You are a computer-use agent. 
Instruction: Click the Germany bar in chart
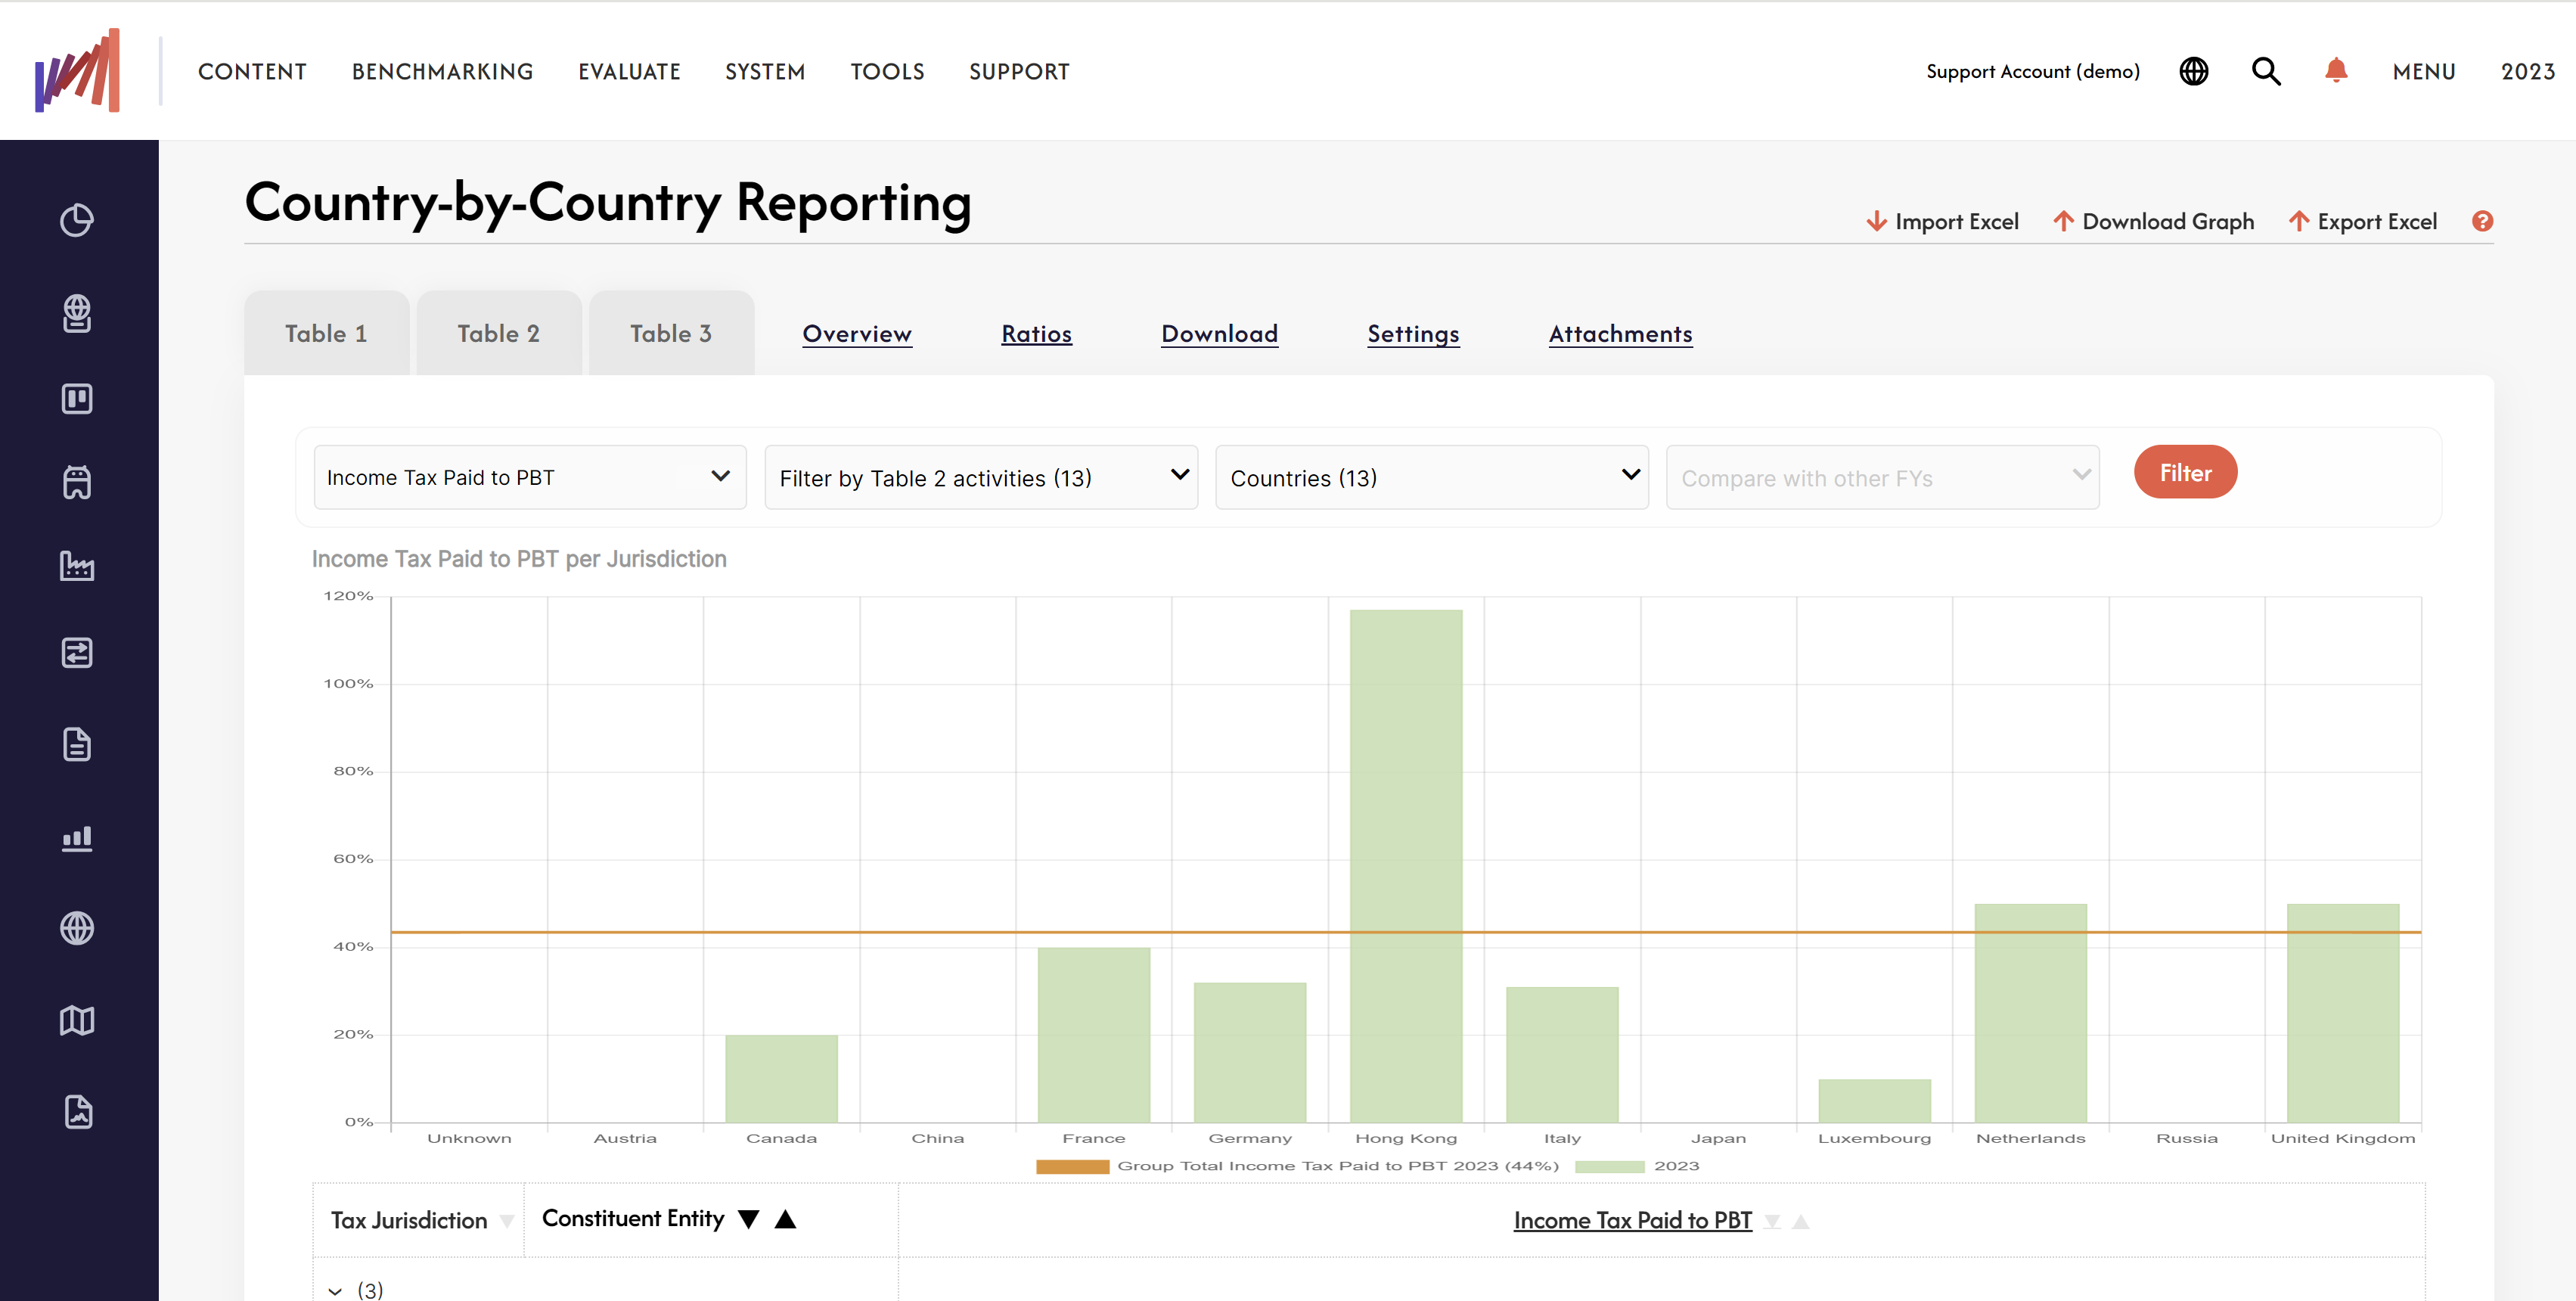[x=1249, y=1052]
